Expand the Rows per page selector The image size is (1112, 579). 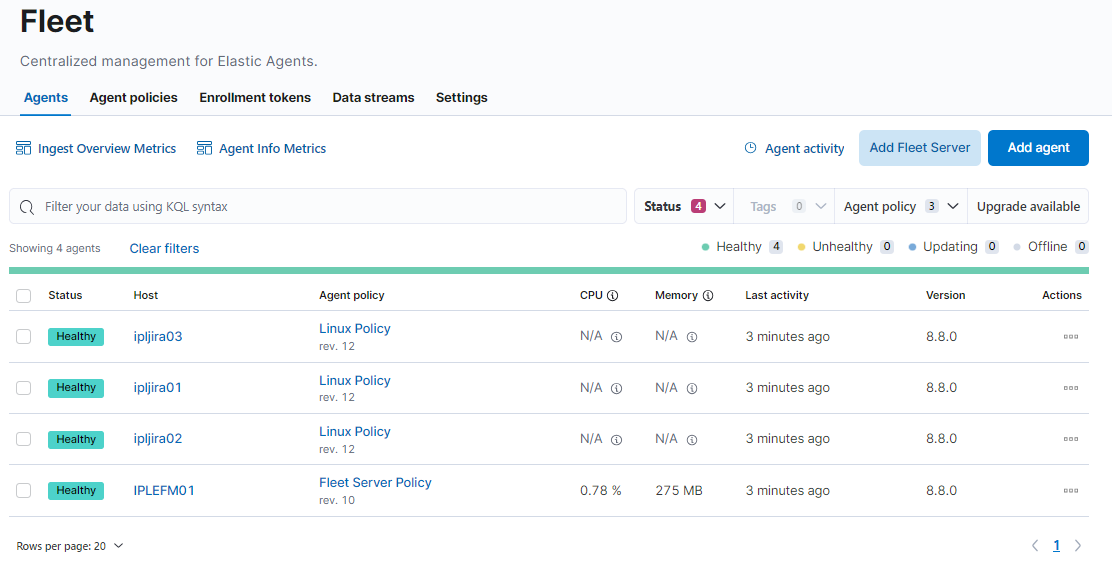point(70,546)
